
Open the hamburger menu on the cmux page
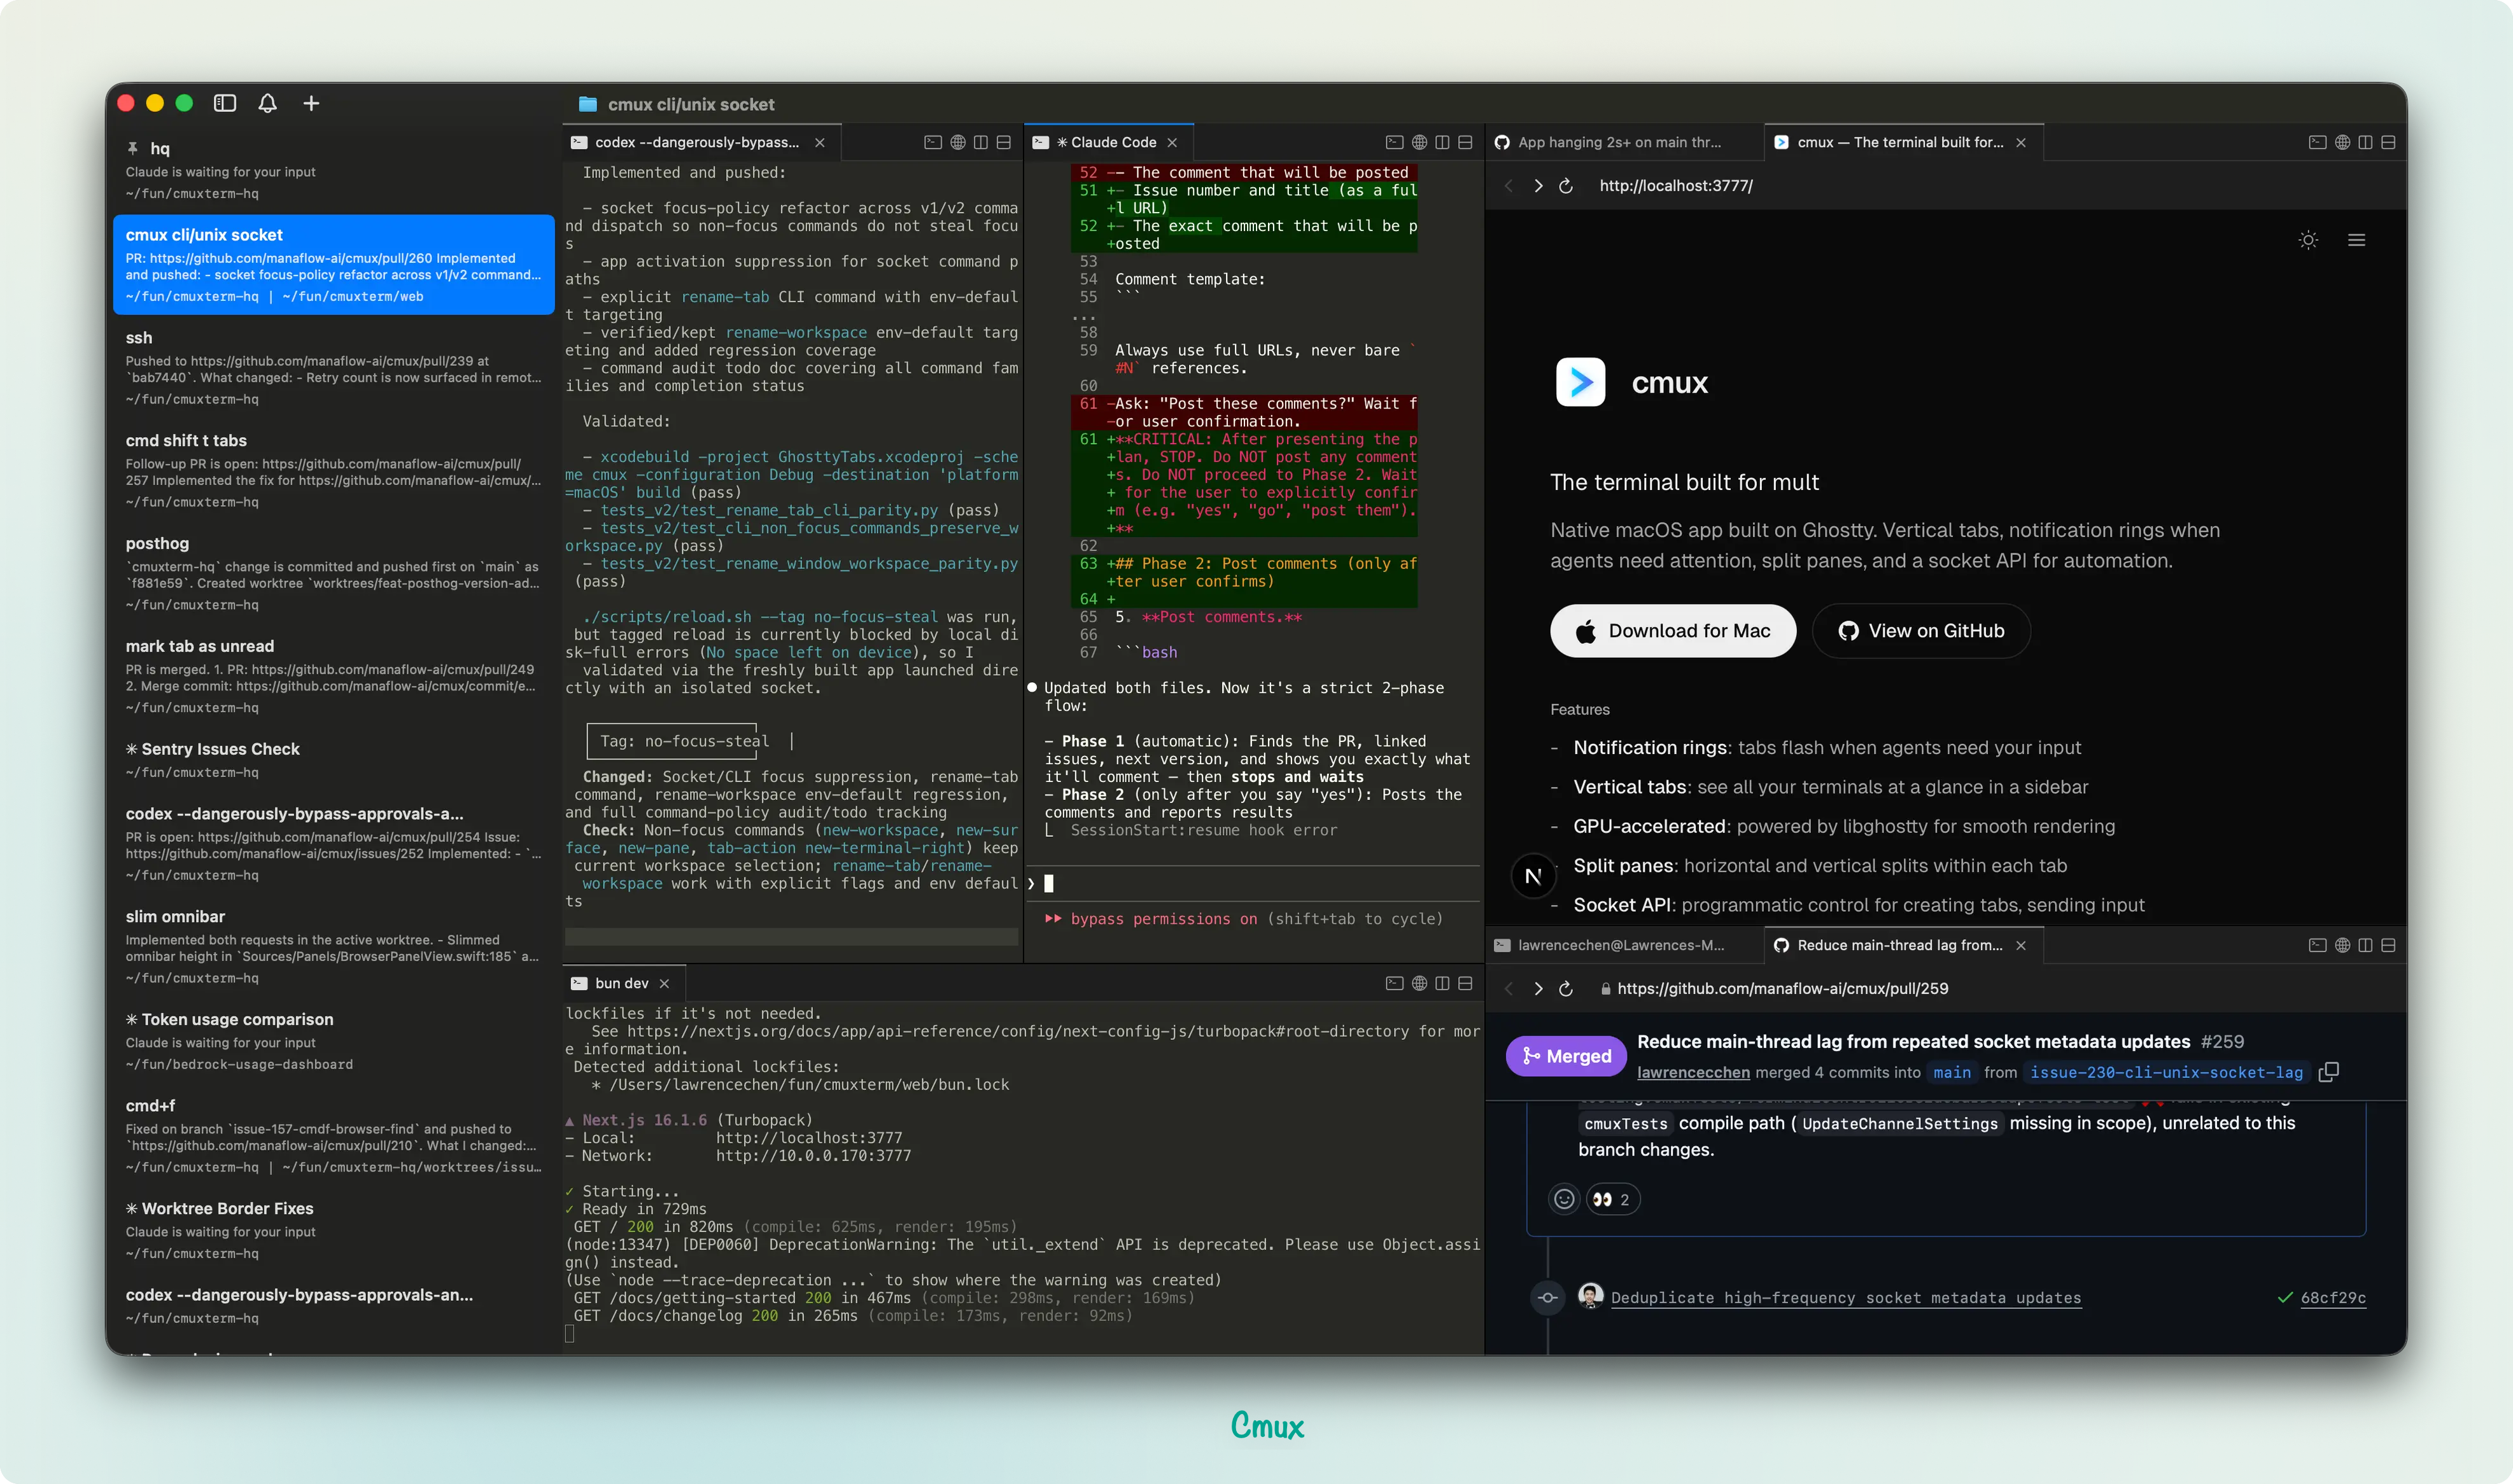[x=2357, y=240]
